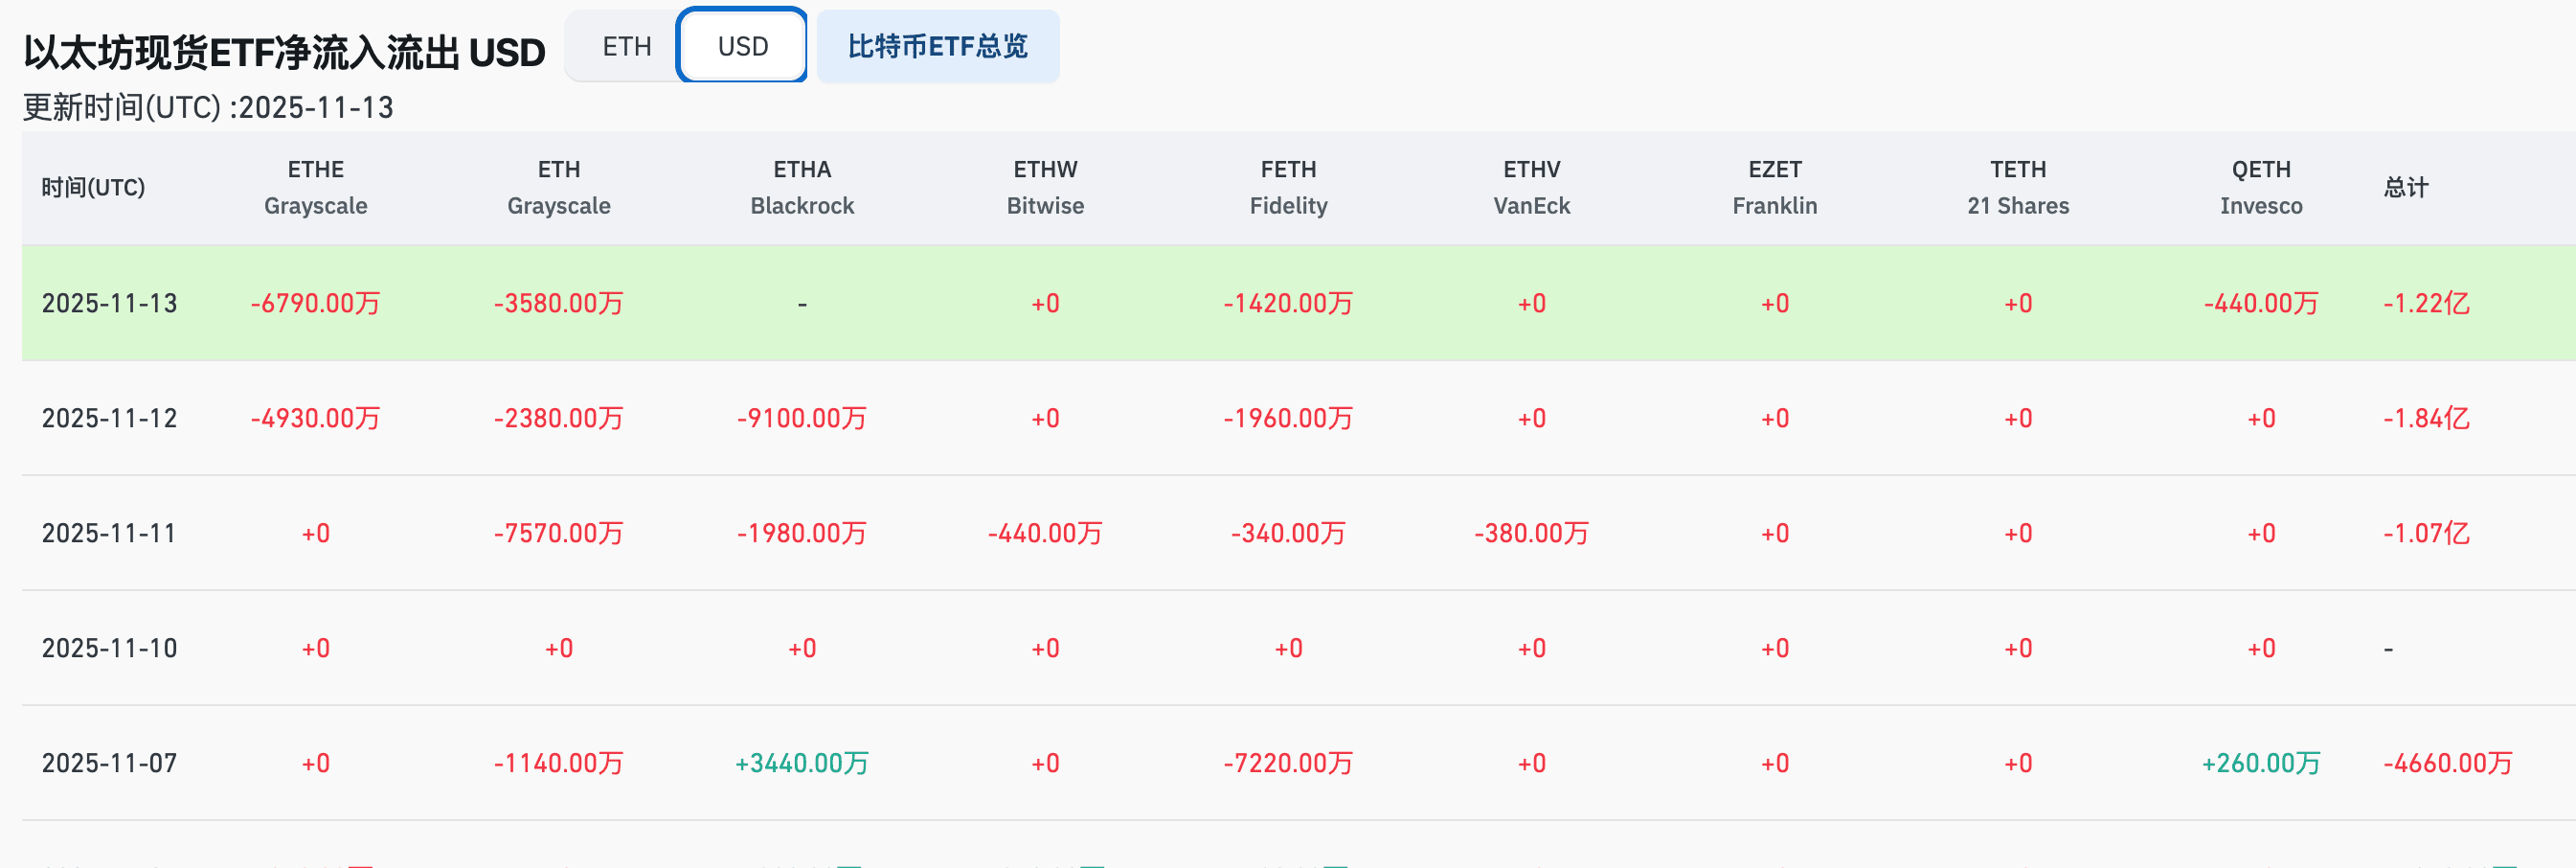Click the FETH Fidelity column header

[x=1288, y=188]
